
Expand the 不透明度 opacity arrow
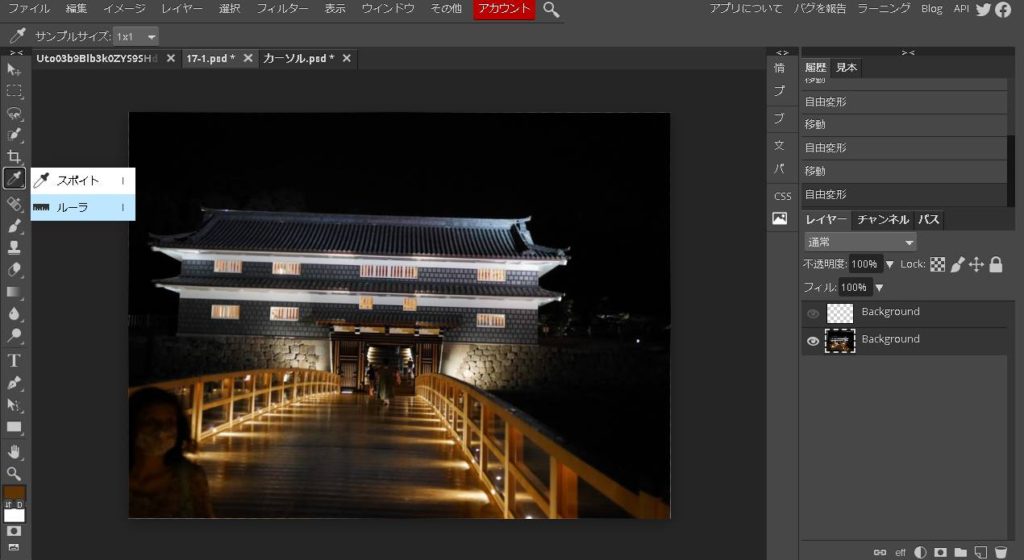(889, 265)
